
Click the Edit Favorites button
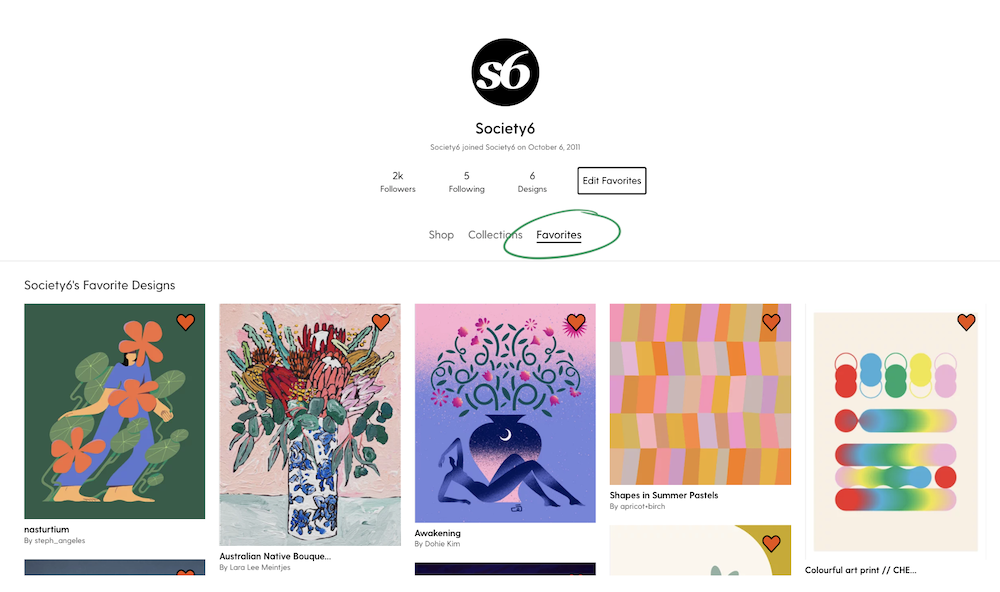click(x=612, y=181)
